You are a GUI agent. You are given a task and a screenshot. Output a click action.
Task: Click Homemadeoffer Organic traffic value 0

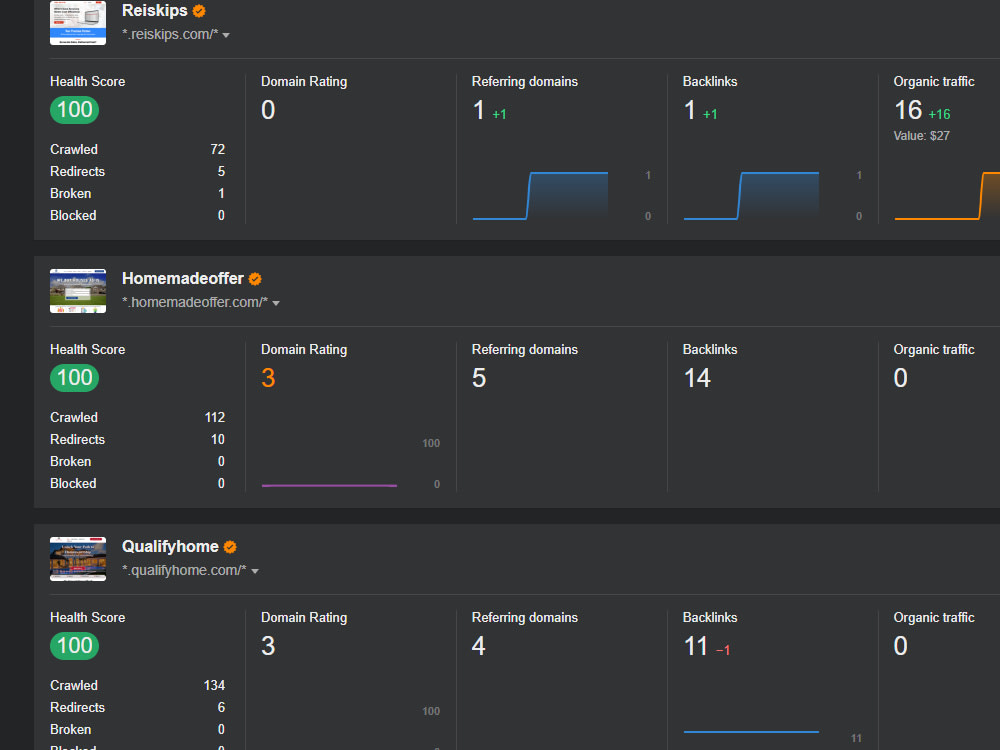[x=901, y=378]
